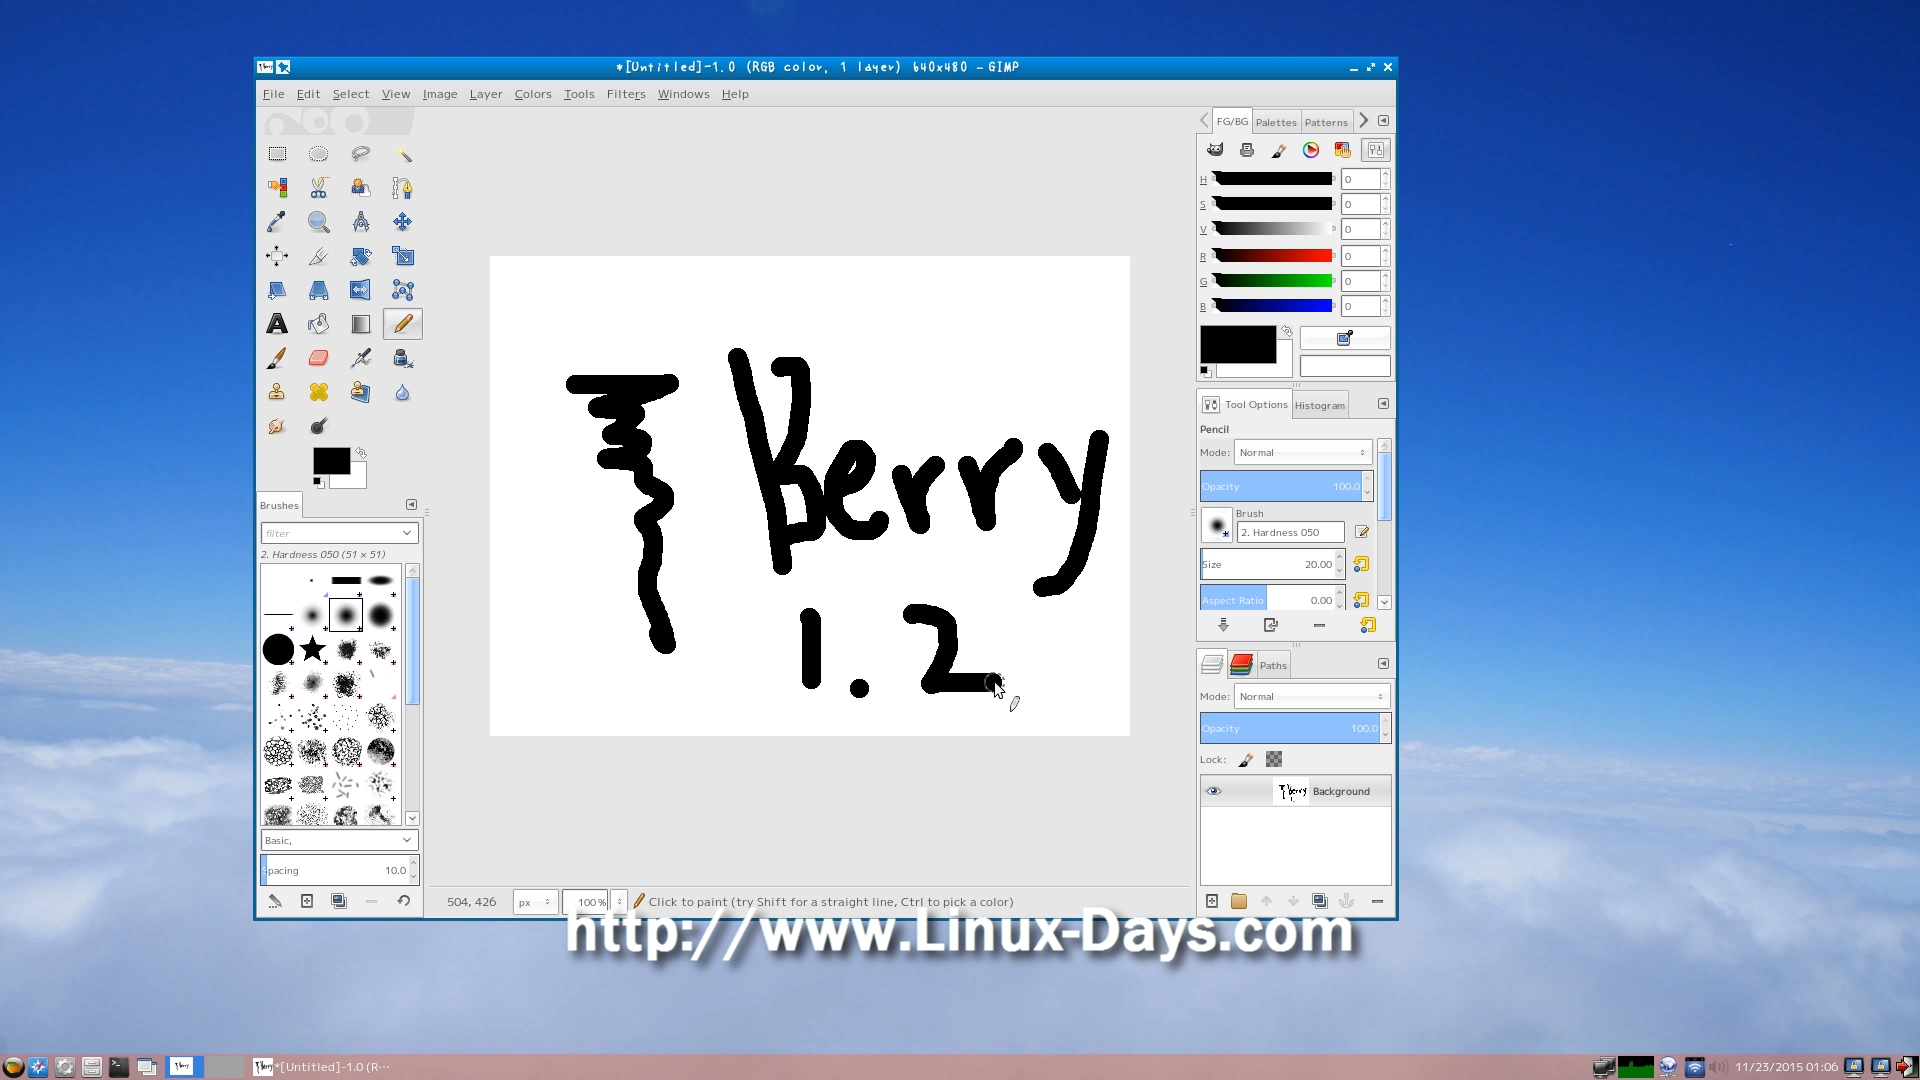The width and height of the screenshot is (1920, 1080).
Task: Select the Paintbrush tool
Action: click(x=277, y=358)
